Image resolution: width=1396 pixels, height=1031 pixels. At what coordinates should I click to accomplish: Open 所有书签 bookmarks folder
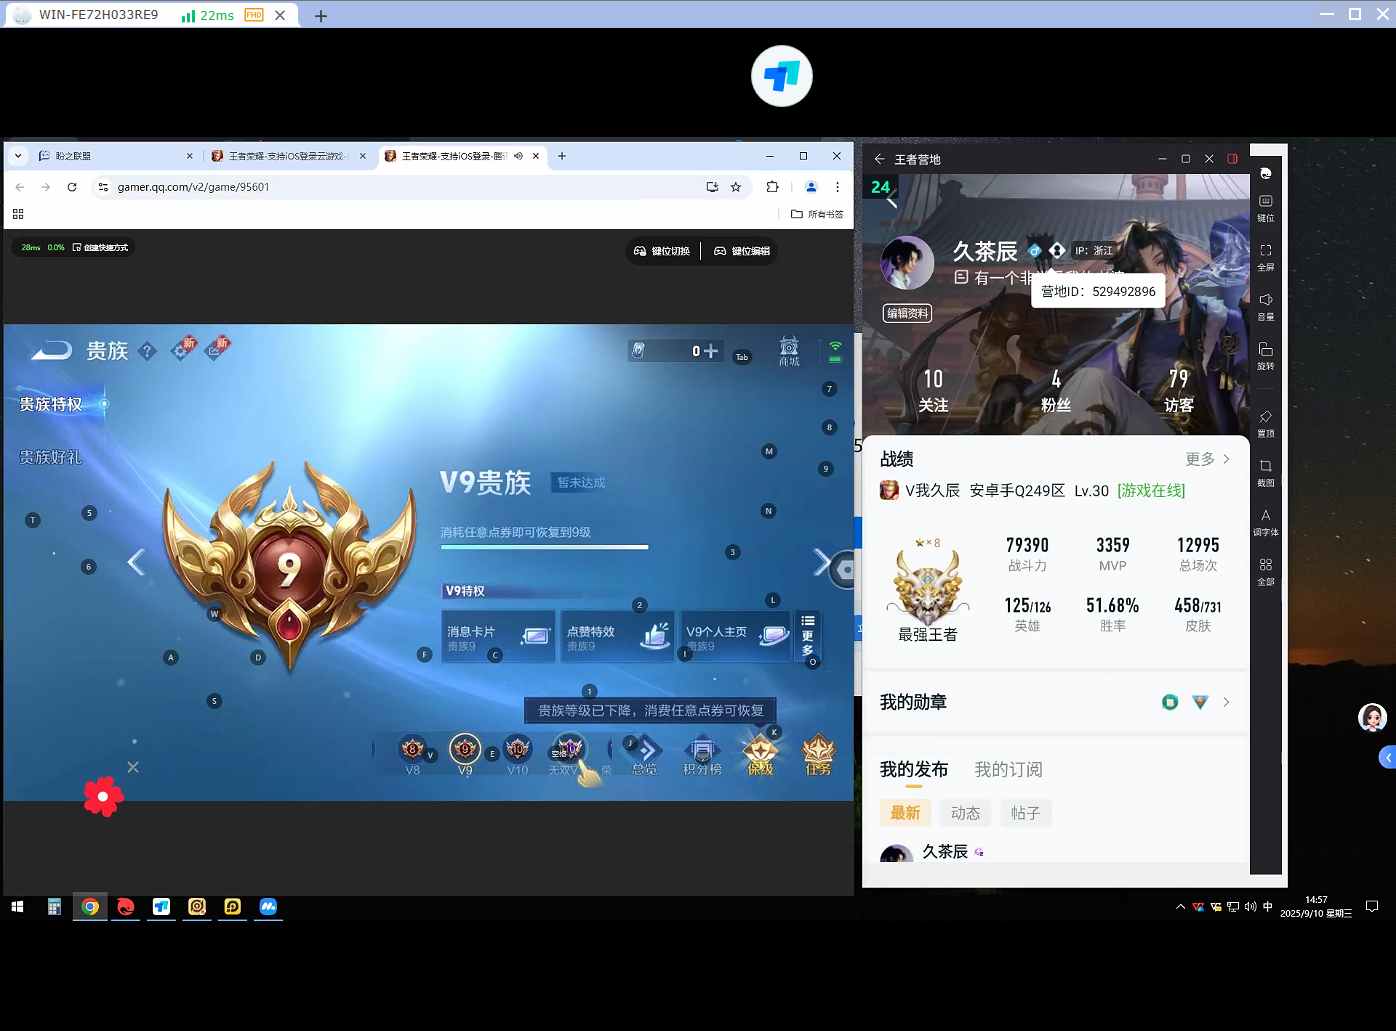point(817,214)
